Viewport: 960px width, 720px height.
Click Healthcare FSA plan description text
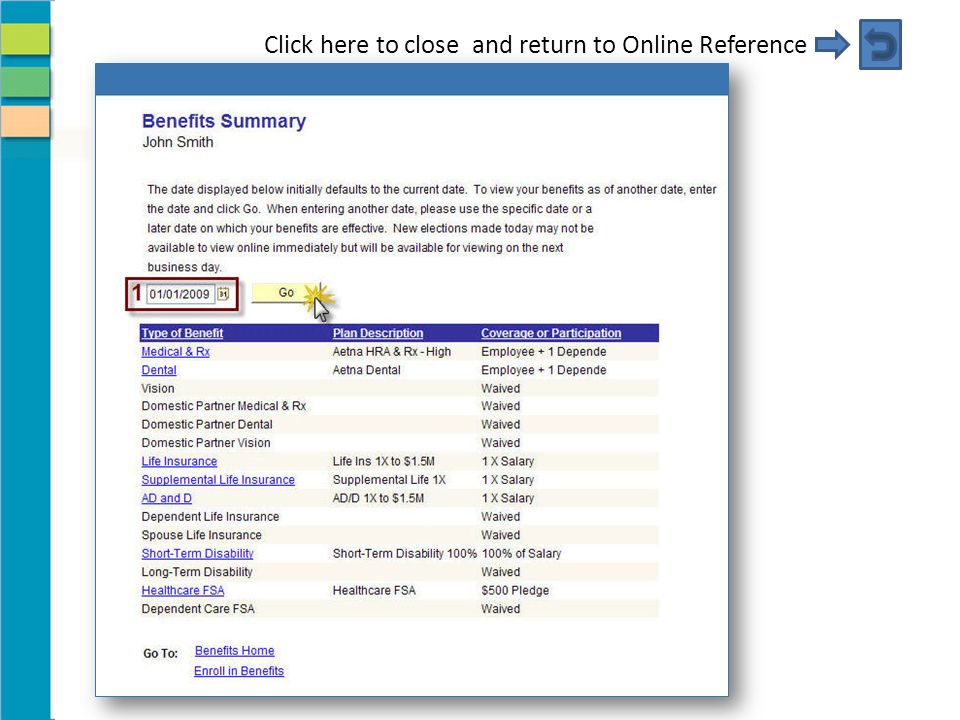(x=374, y=590)
